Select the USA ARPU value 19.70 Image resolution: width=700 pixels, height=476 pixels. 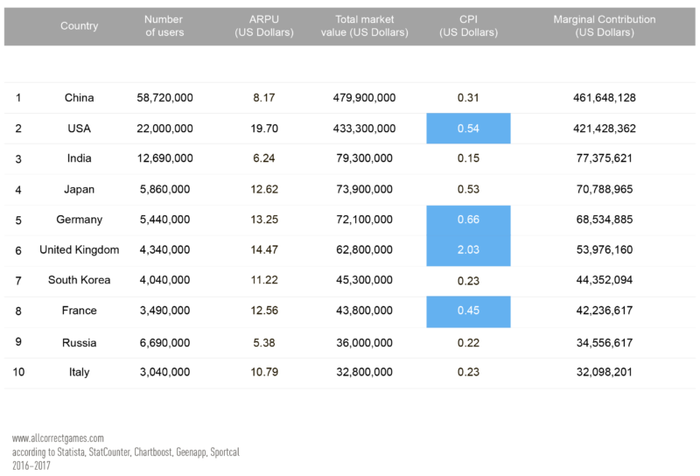click(264, 129)
